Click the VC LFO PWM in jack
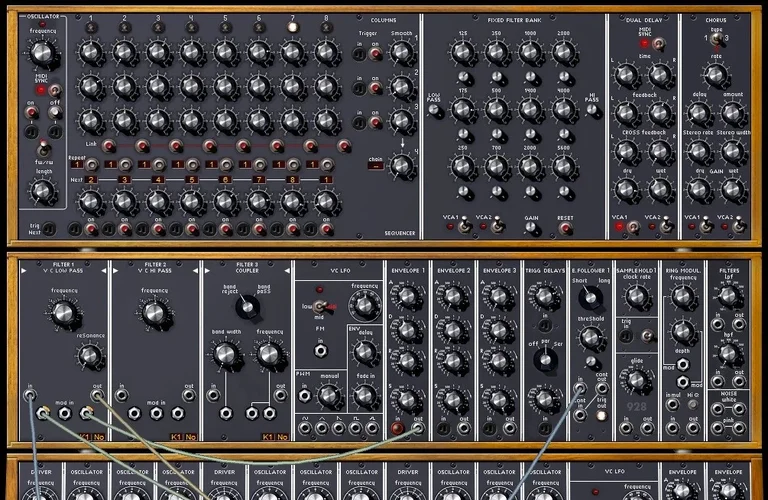The image size is (768, 500). click(x=304, y=395)
